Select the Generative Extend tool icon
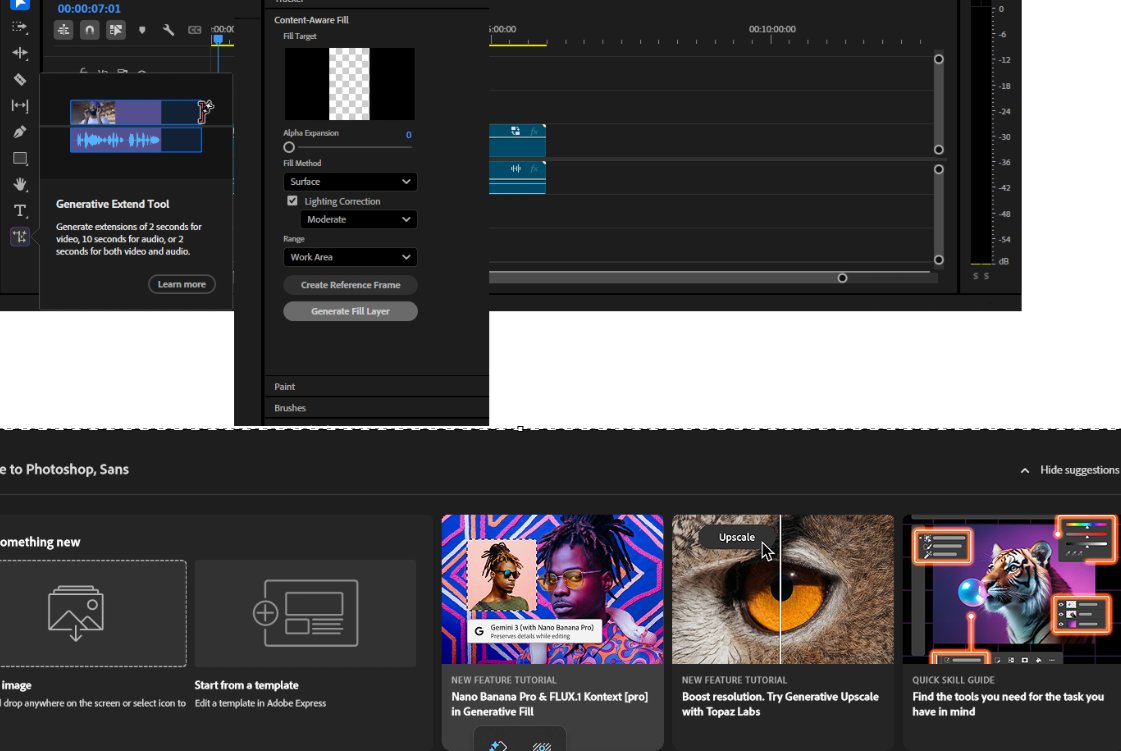This screenshot has width=1121, height=751. click(x=19, y=237)
